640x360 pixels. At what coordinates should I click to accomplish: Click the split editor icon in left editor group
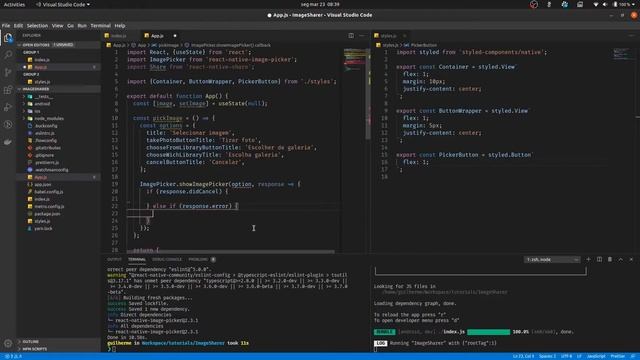(x=351, y=36)
